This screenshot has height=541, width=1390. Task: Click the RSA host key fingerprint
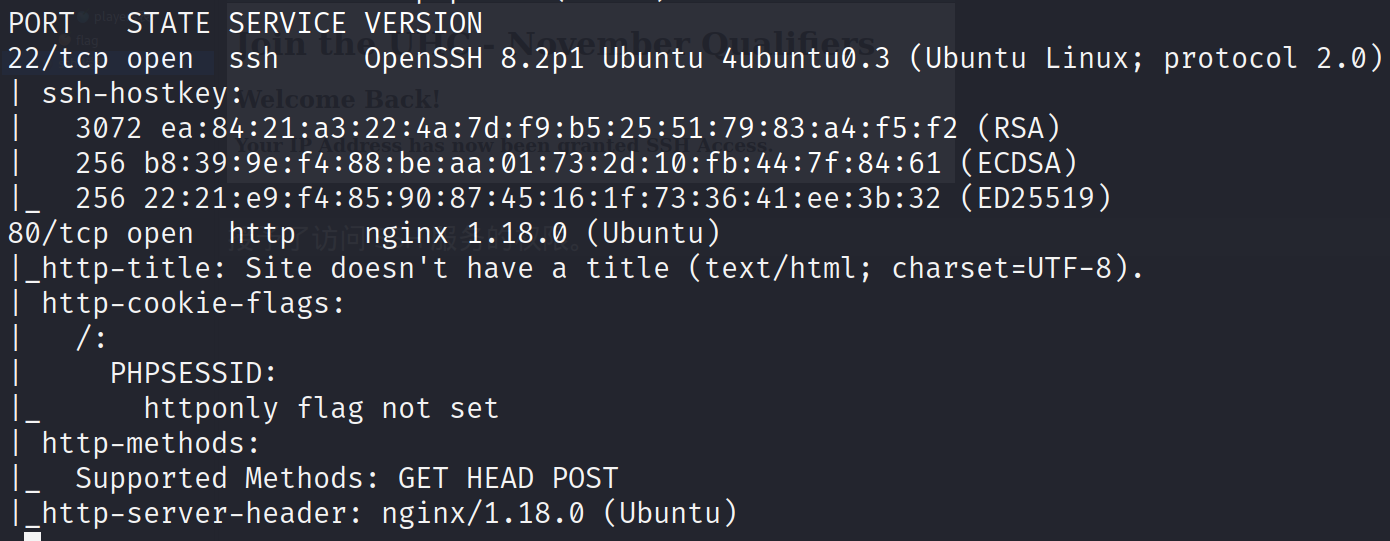(x=567, y=128)
